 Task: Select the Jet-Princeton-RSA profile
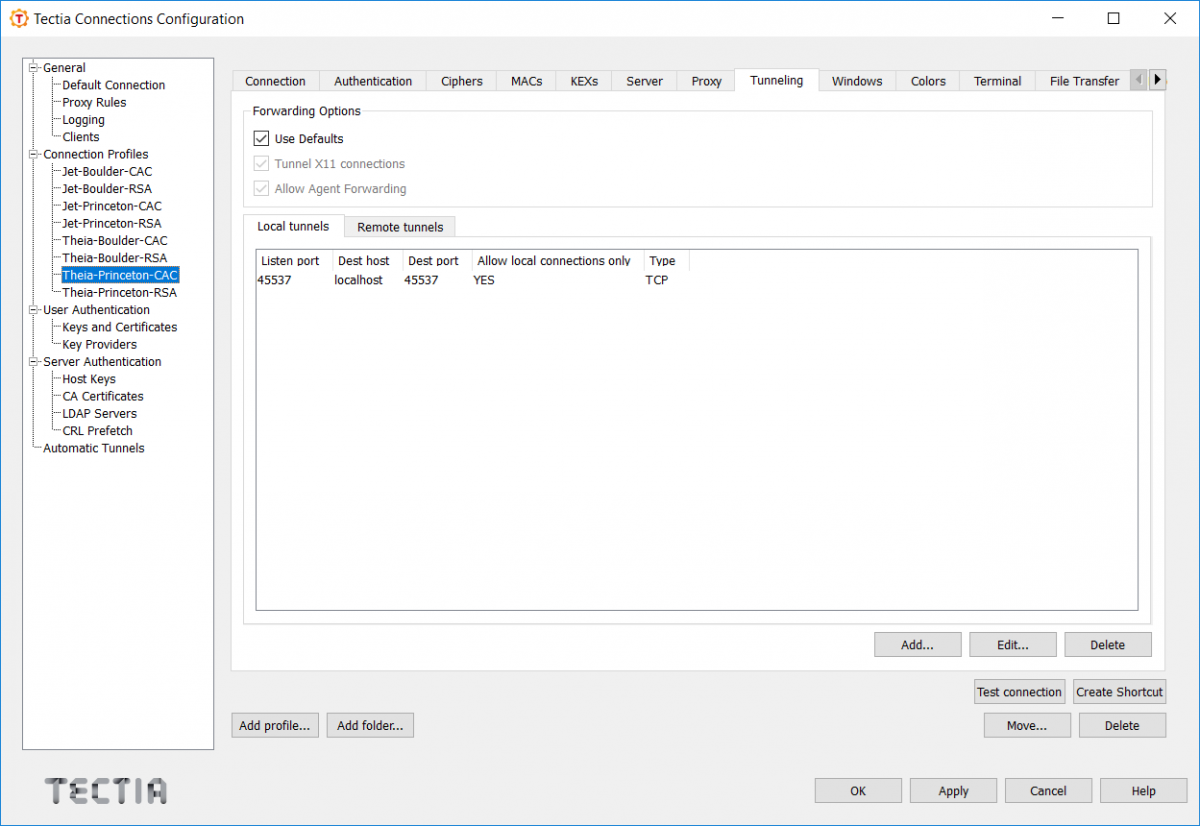coord(112,223)
